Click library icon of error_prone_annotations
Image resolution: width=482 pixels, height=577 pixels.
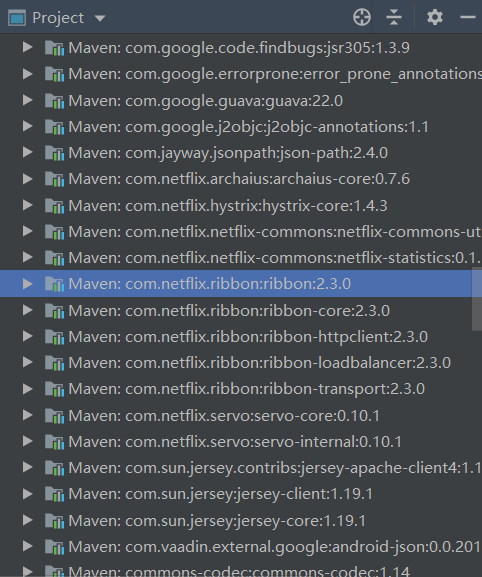tap(54, 74)
